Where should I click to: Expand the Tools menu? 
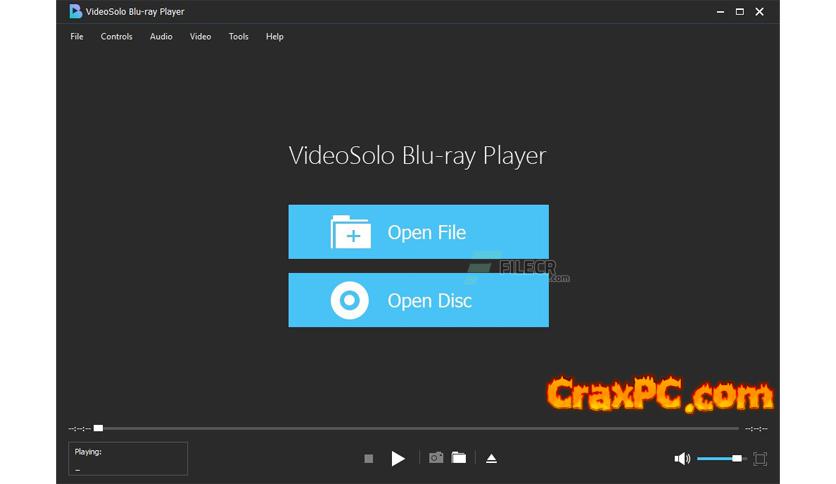[238, 37]
